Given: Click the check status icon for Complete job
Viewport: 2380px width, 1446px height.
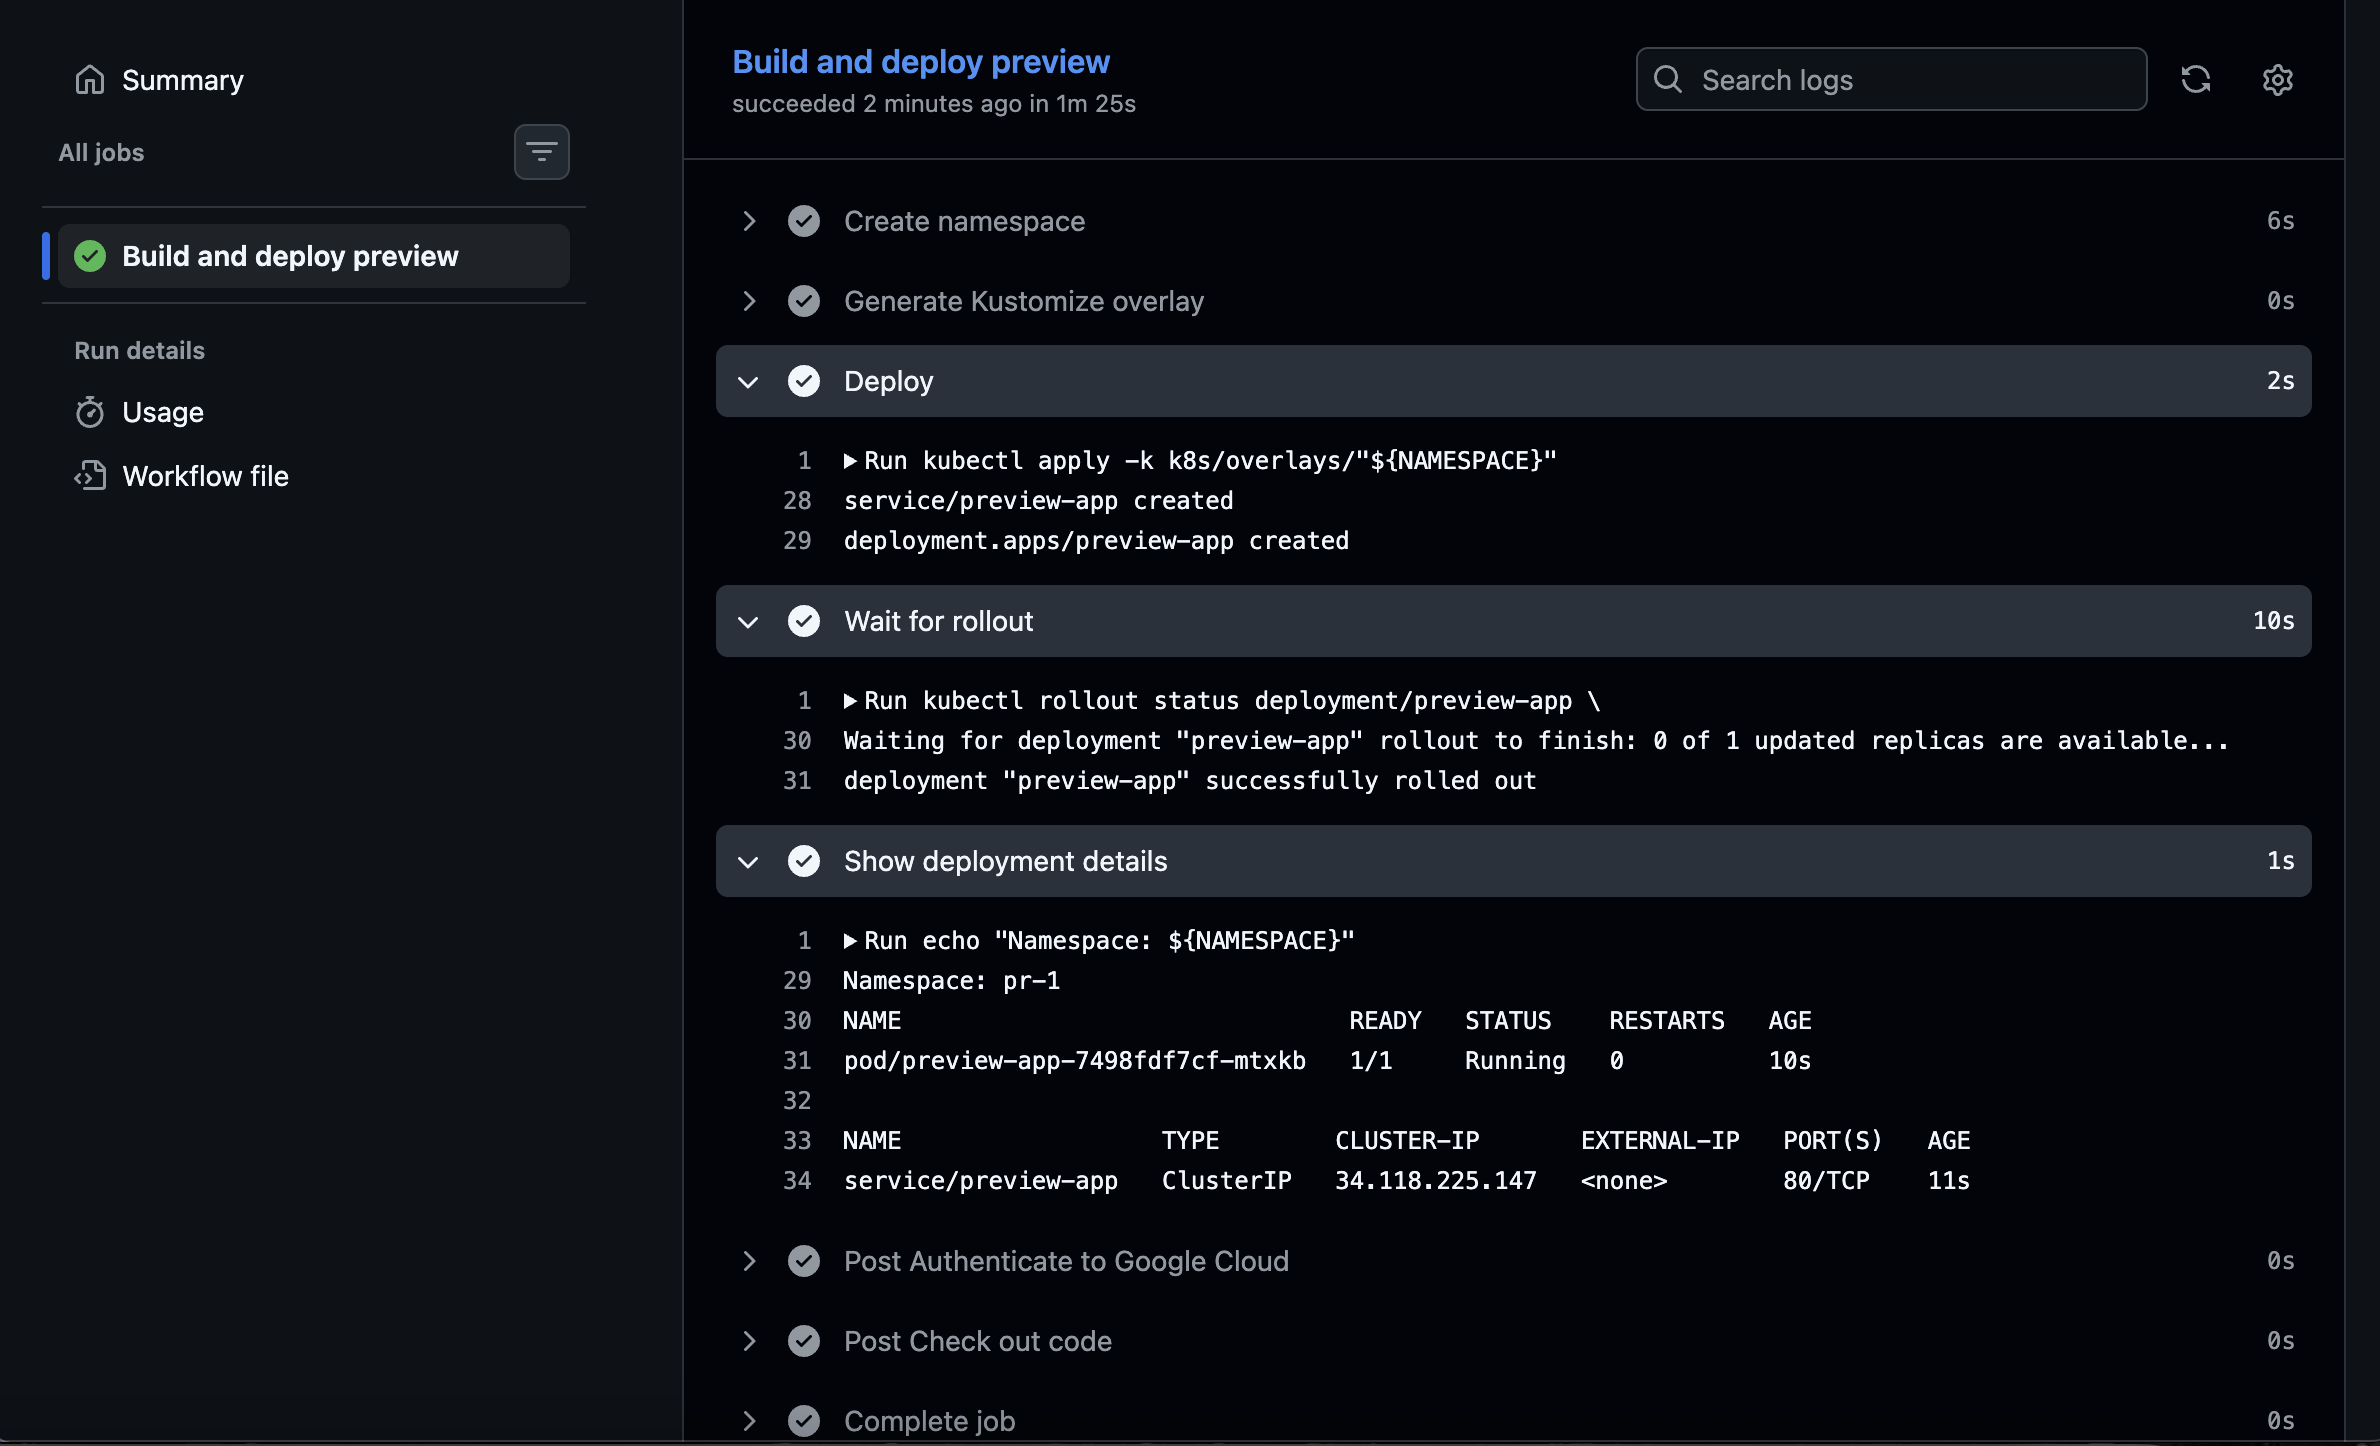Looking at the screenshot, I should point(804,1421).
